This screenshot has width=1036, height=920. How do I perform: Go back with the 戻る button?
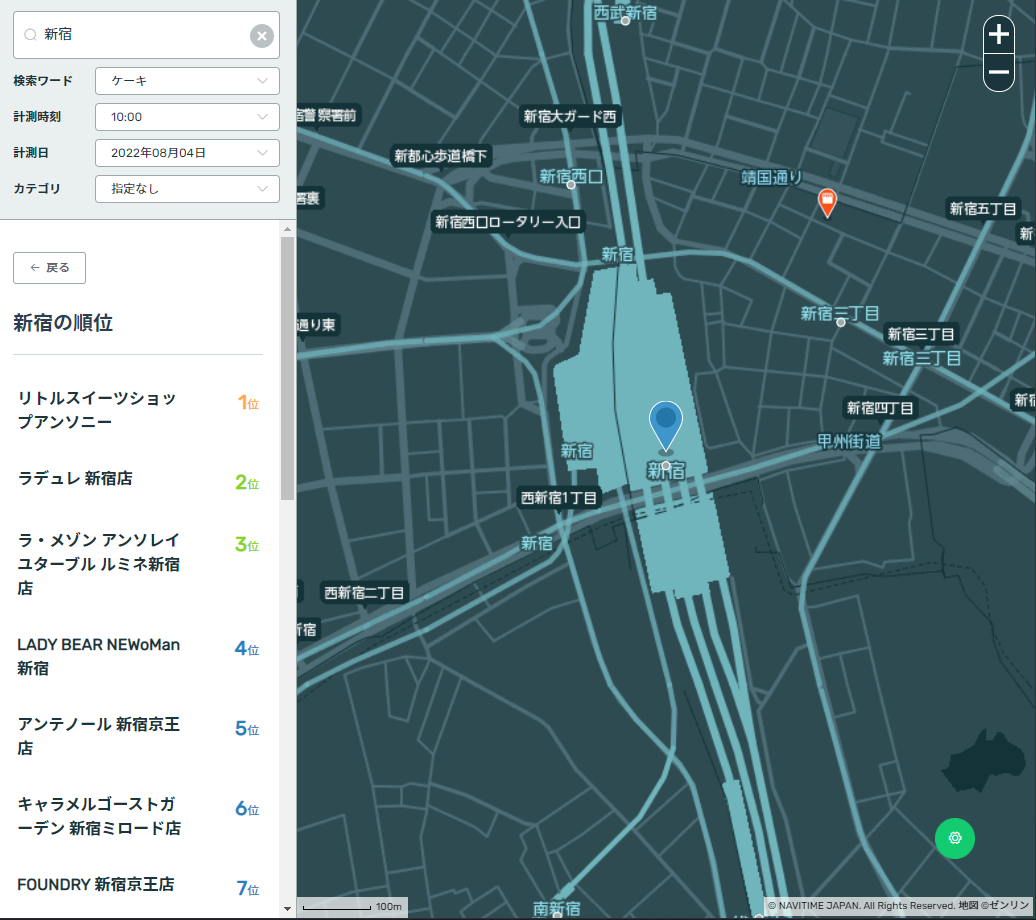click(50, 268)
